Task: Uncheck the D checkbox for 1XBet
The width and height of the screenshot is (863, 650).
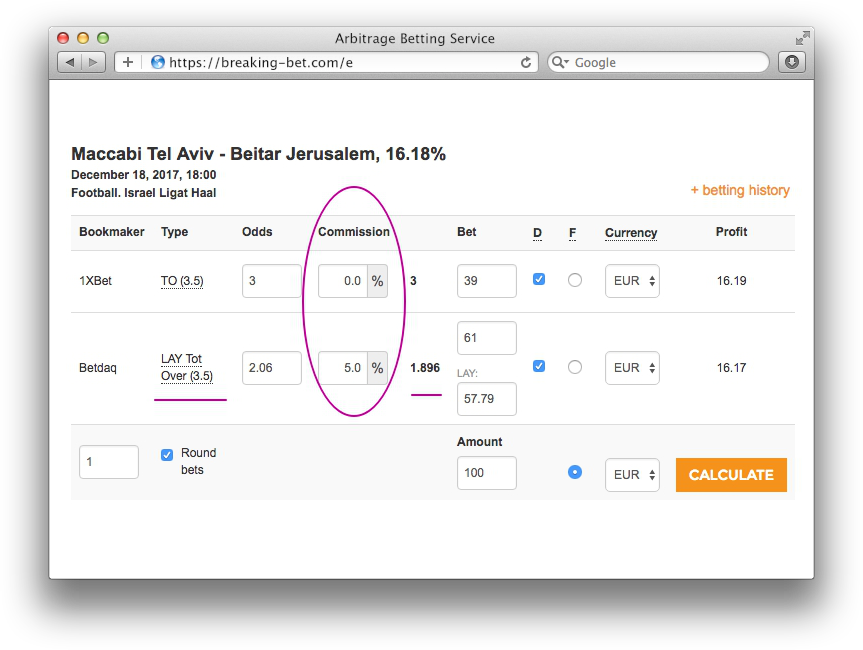Action: click(539, 280)
